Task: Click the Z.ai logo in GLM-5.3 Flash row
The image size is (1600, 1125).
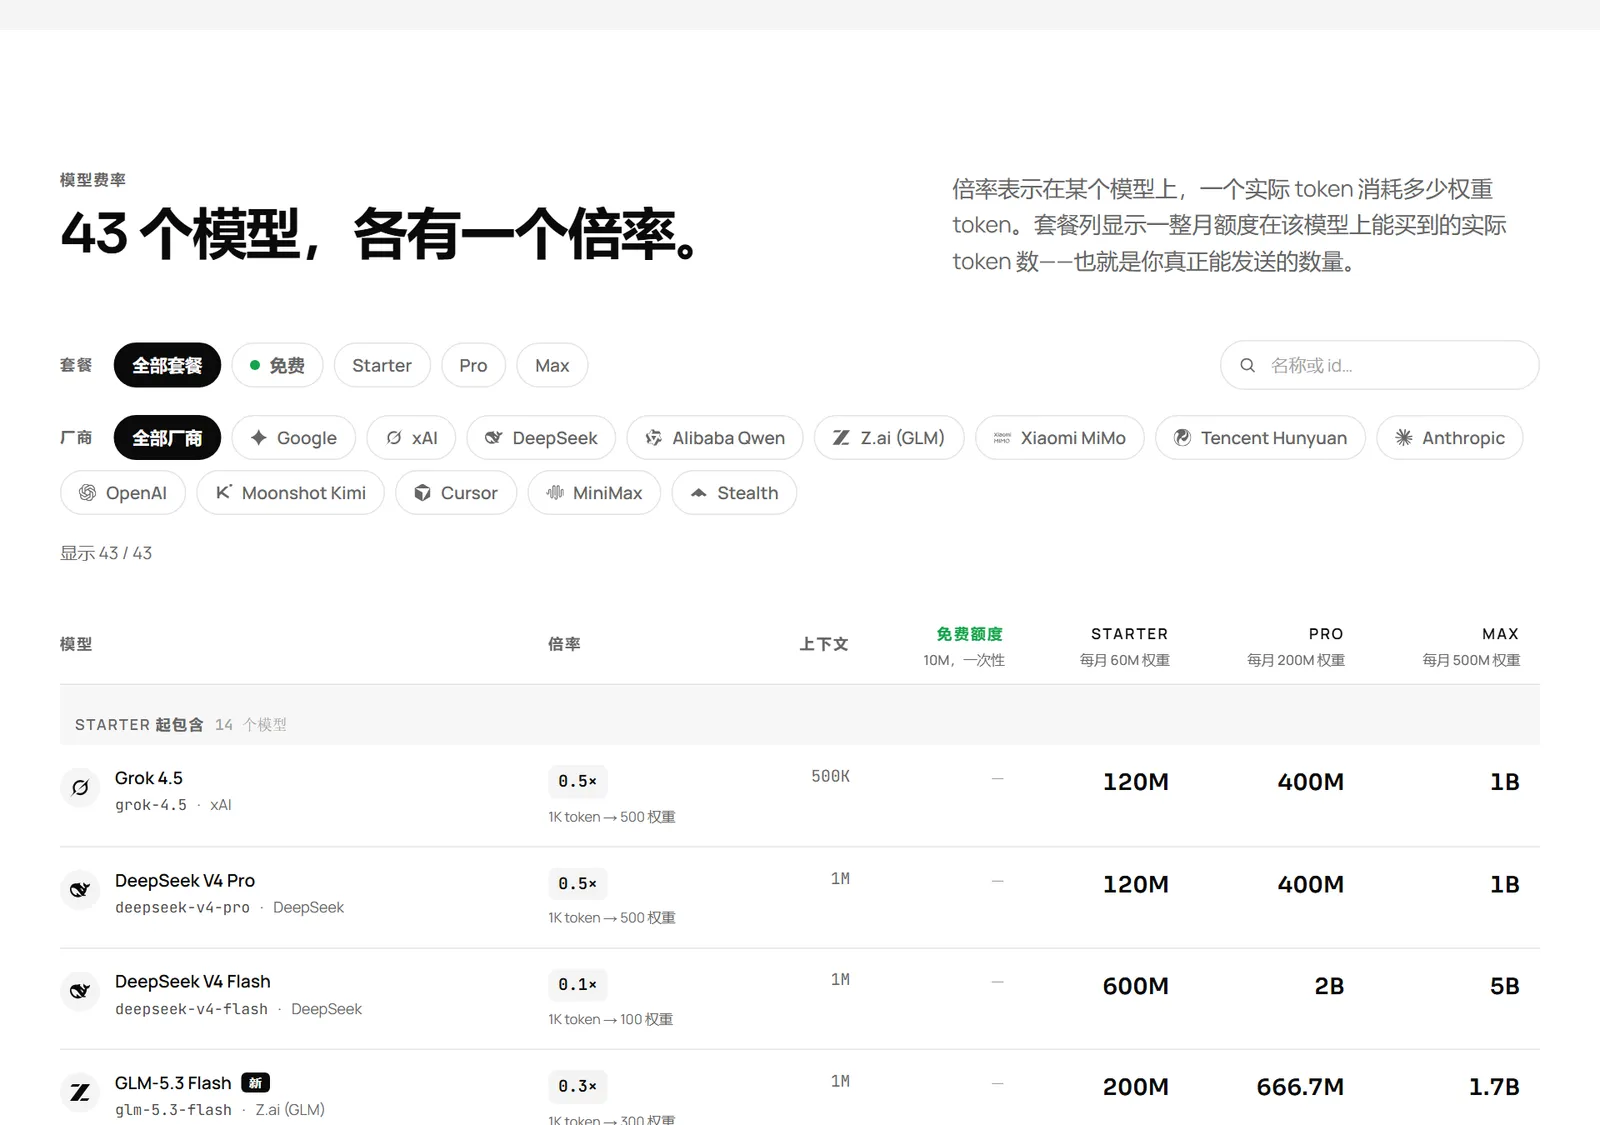Action: pyautogui.click(x=80, y=1093)
